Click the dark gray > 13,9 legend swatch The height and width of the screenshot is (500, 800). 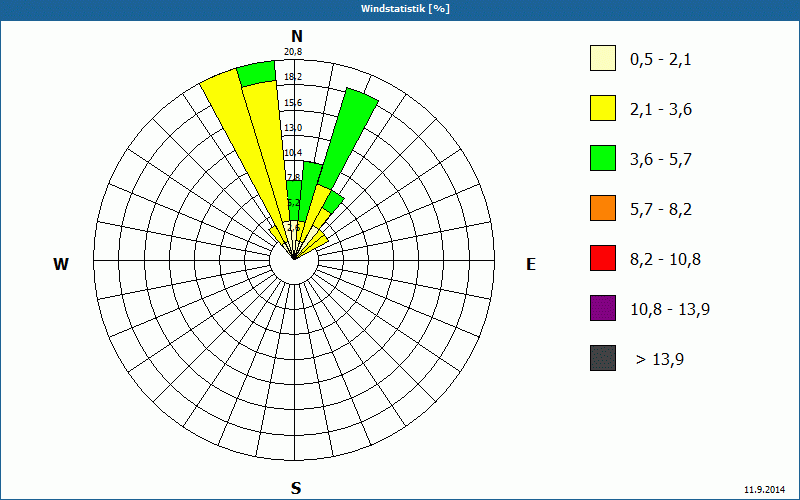pyautogui.click(x=603, y=358)
